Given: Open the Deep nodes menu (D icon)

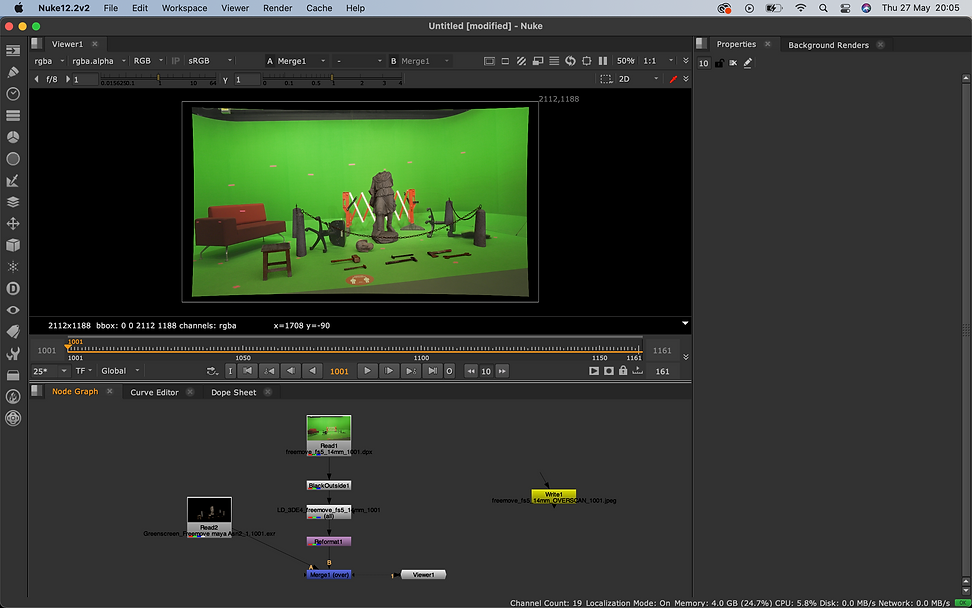Looking at the screenshot, I should click(12, 288).
